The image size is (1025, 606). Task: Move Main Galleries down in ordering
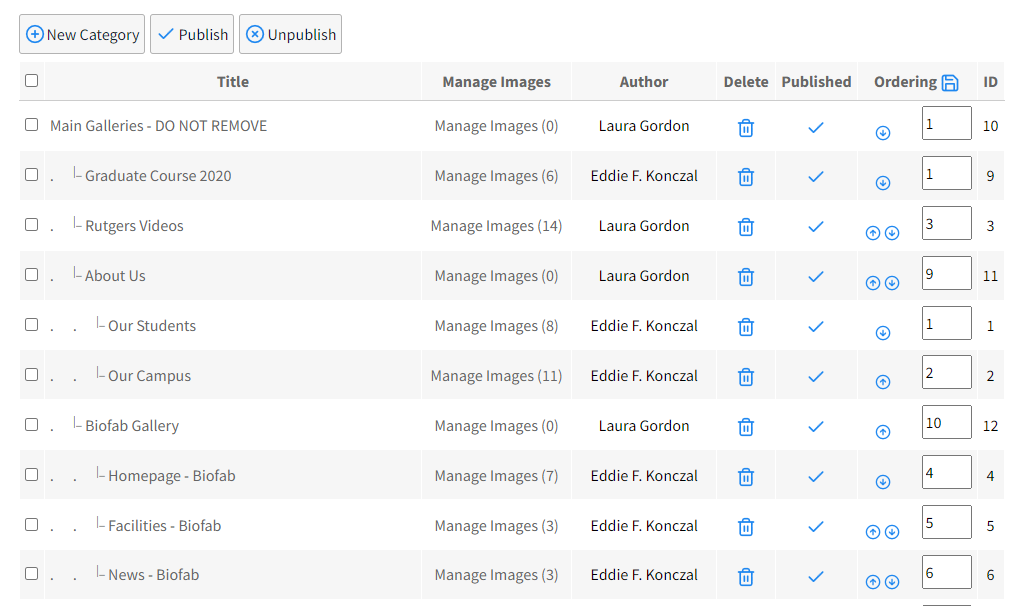click(x=882, y=133)
